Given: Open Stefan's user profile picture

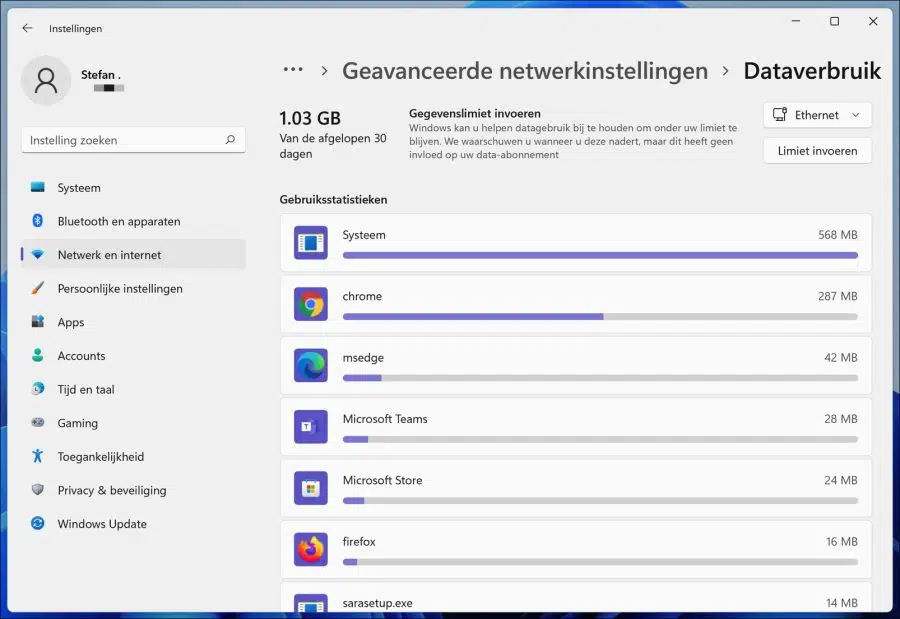Looking at the screenshot, I should 46,81.
